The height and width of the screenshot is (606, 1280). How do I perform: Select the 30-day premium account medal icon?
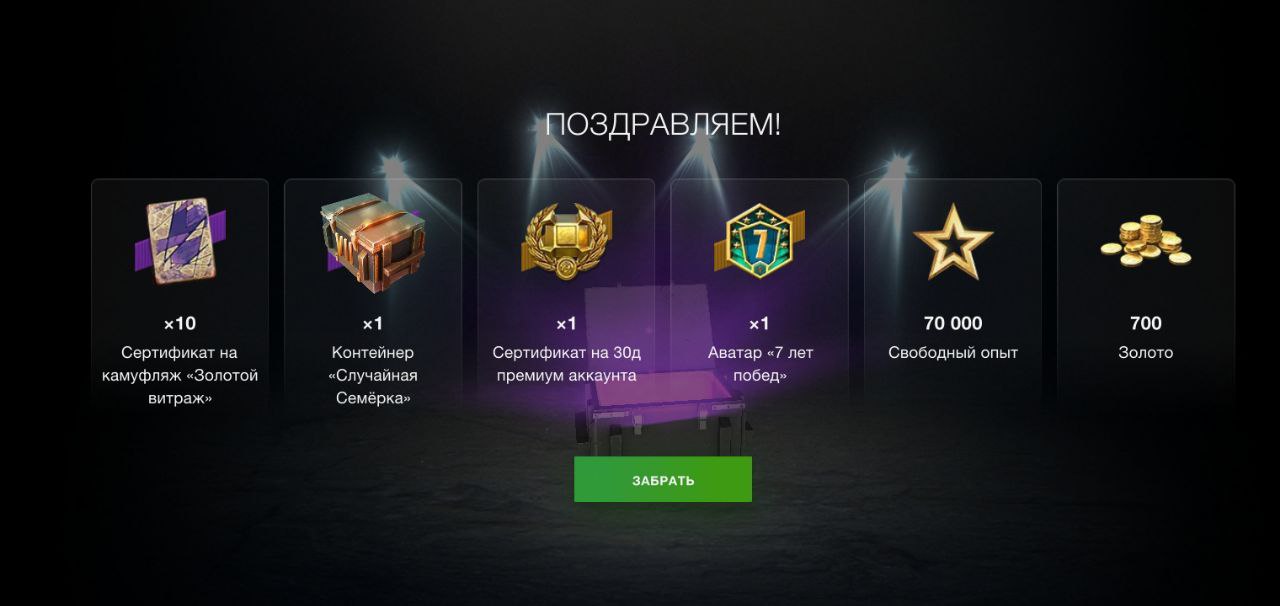pyautogui.click(x=566, y=240)
